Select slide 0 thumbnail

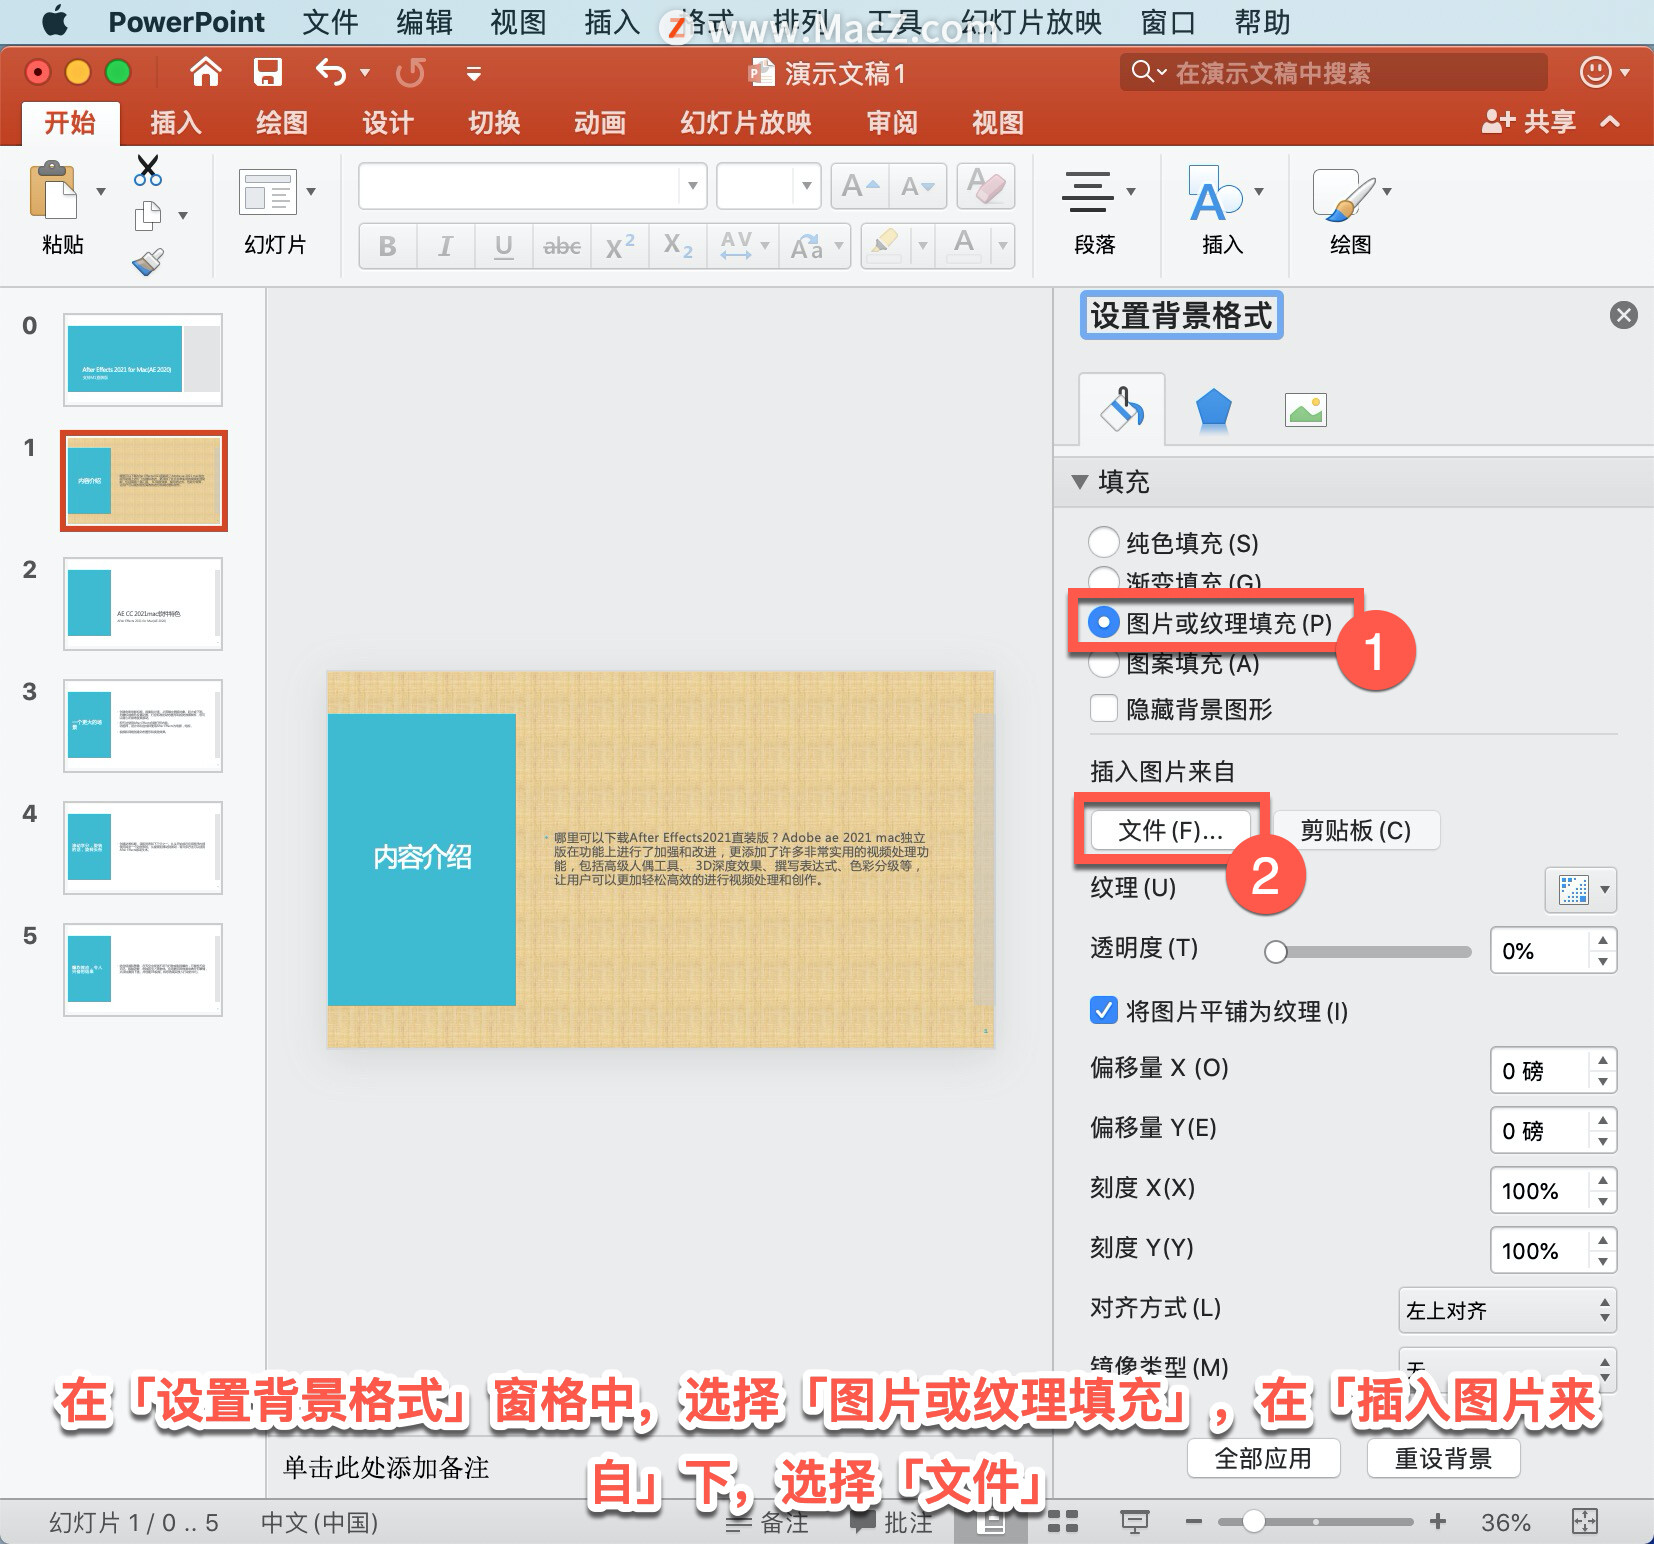point(143,360)
